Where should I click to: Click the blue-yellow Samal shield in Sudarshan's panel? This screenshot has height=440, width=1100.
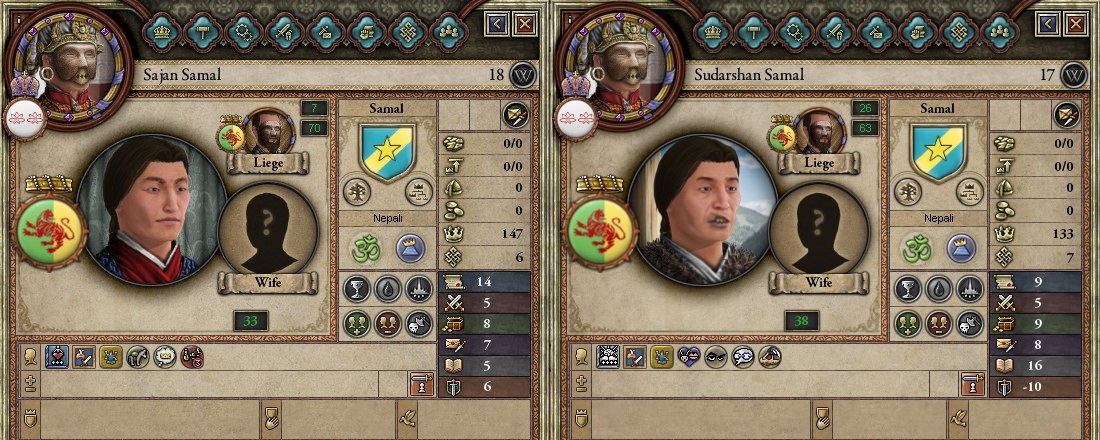point(938,152)
